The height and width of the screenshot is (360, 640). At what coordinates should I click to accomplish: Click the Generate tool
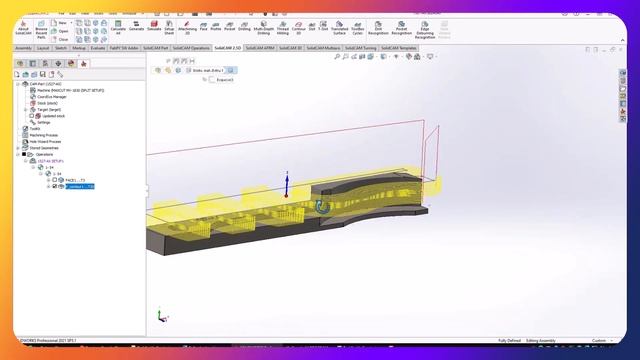click(136, 26)
